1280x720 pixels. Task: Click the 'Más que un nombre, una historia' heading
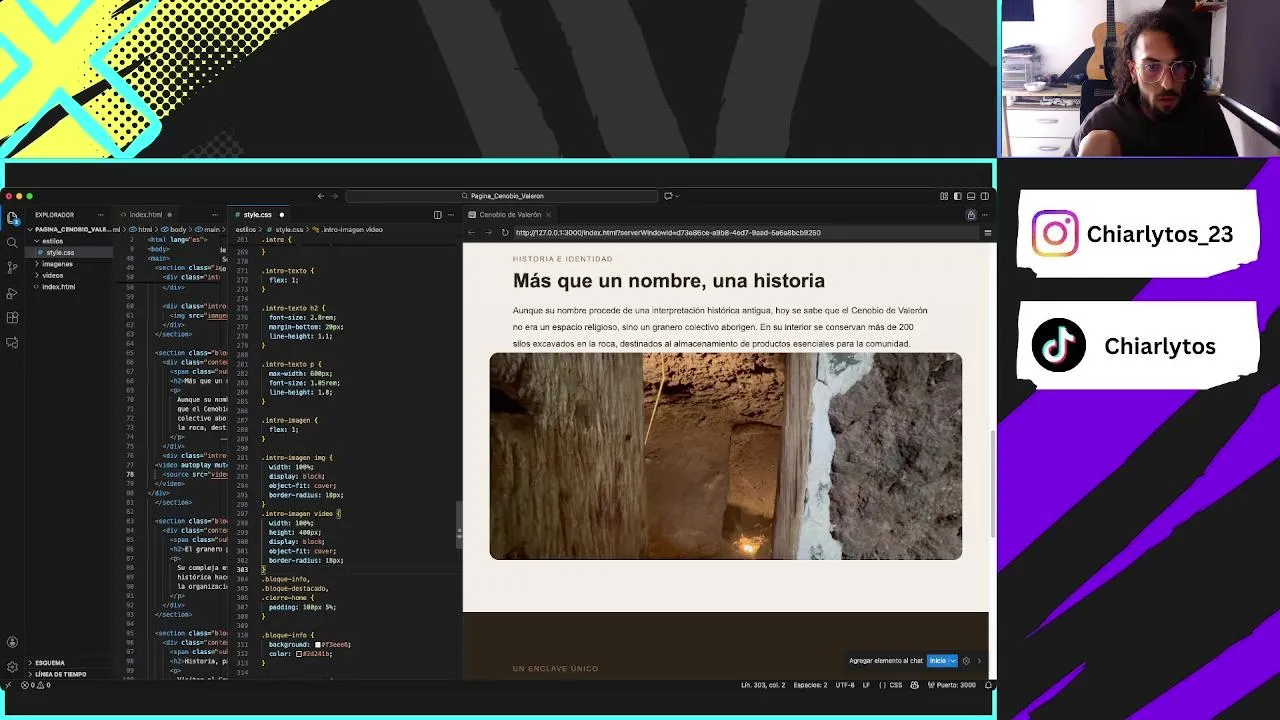[x=669, y=281]
